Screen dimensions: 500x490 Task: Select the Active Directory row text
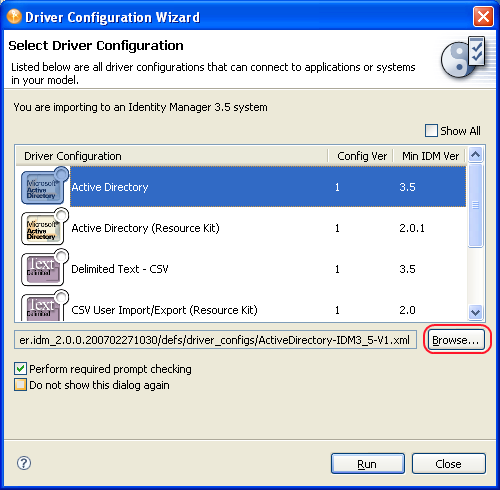(110, 187)
